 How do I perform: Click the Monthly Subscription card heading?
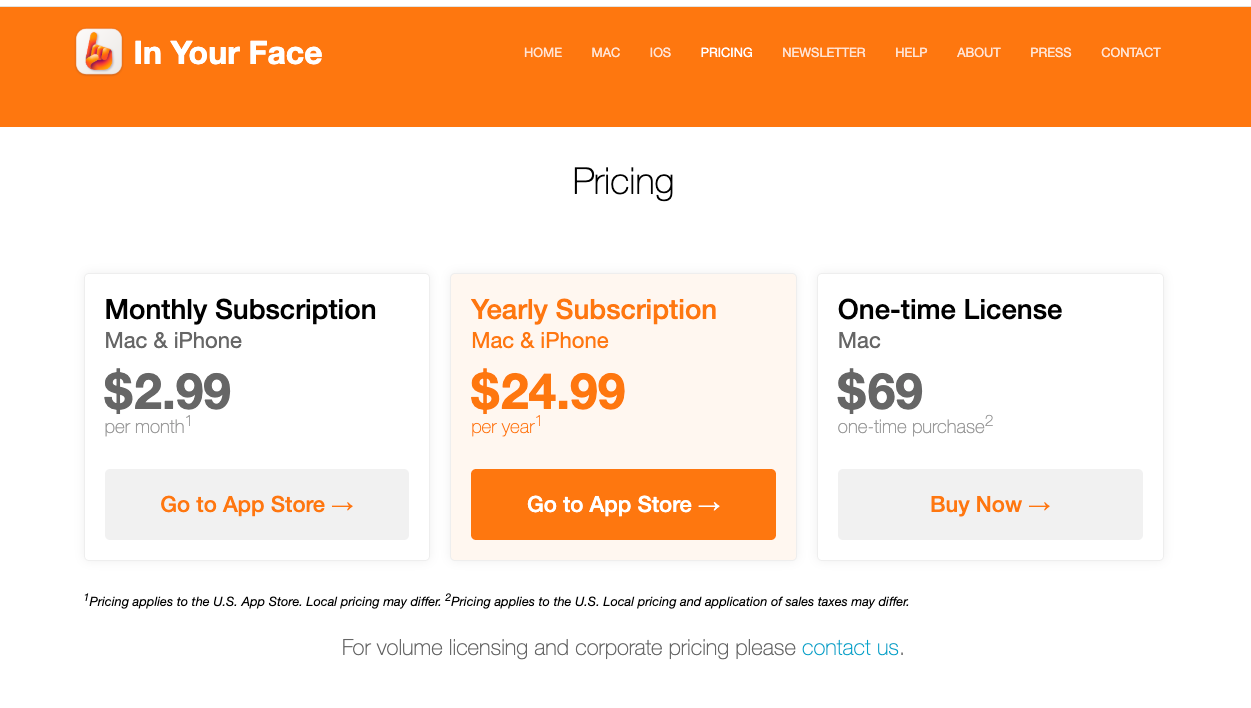[x=240, y=310]
